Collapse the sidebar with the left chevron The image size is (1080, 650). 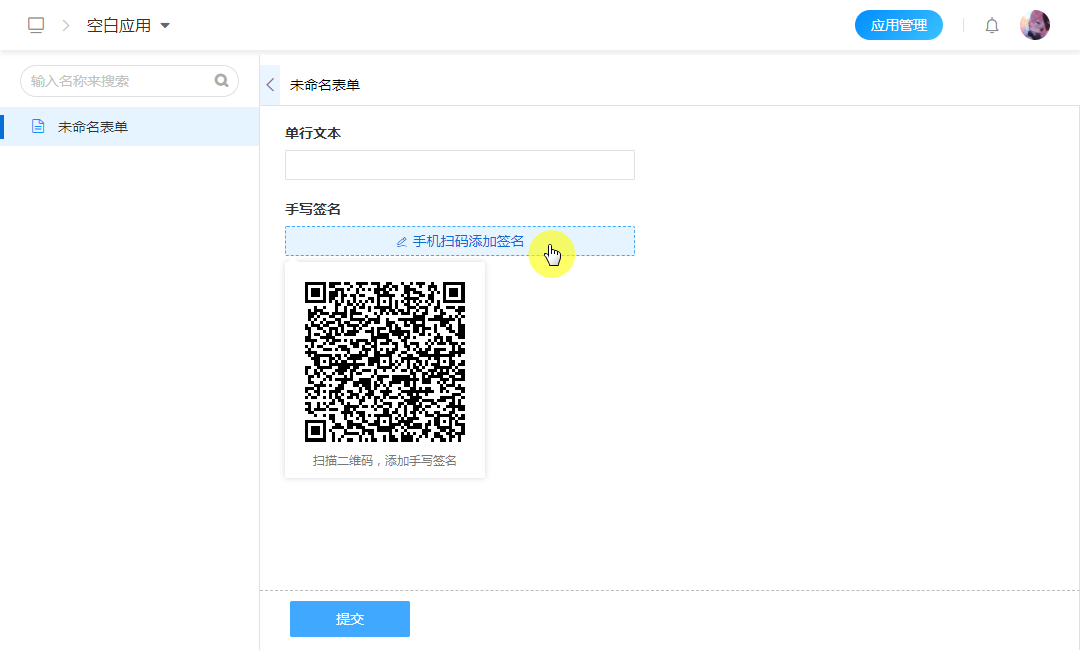click(x=270, y=85)
